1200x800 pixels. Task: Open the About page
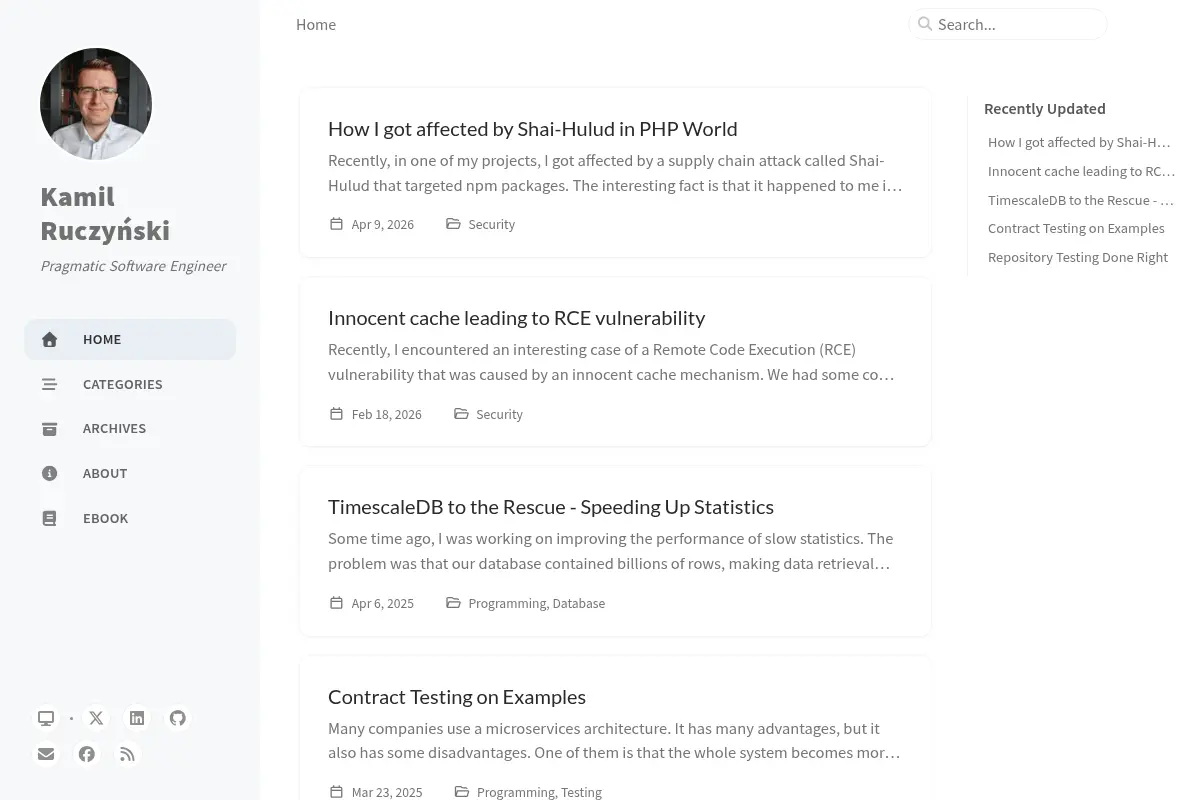(x=130, y=473)
